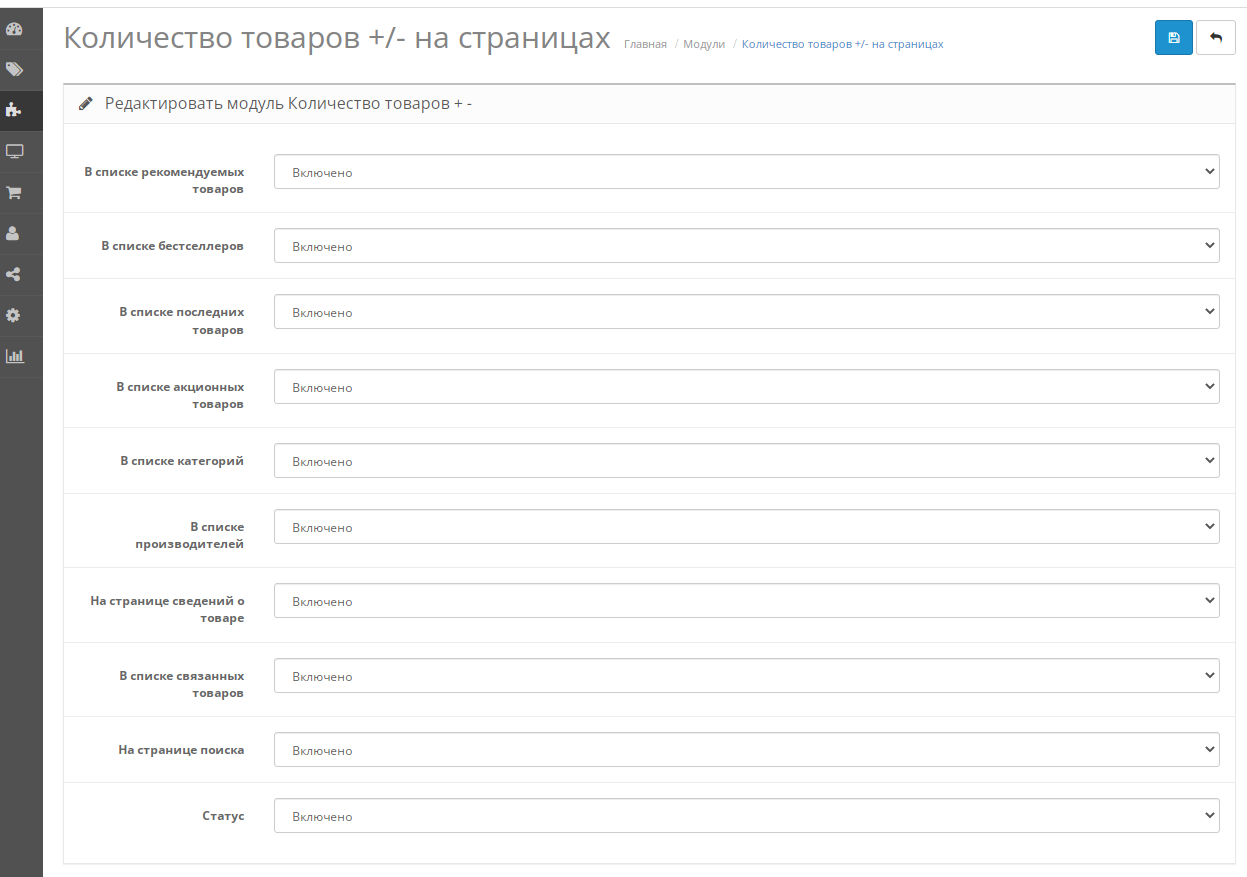Open the В списке акционных товаров dropdown
Viewport: 1247px width, 877px height.
746,387
